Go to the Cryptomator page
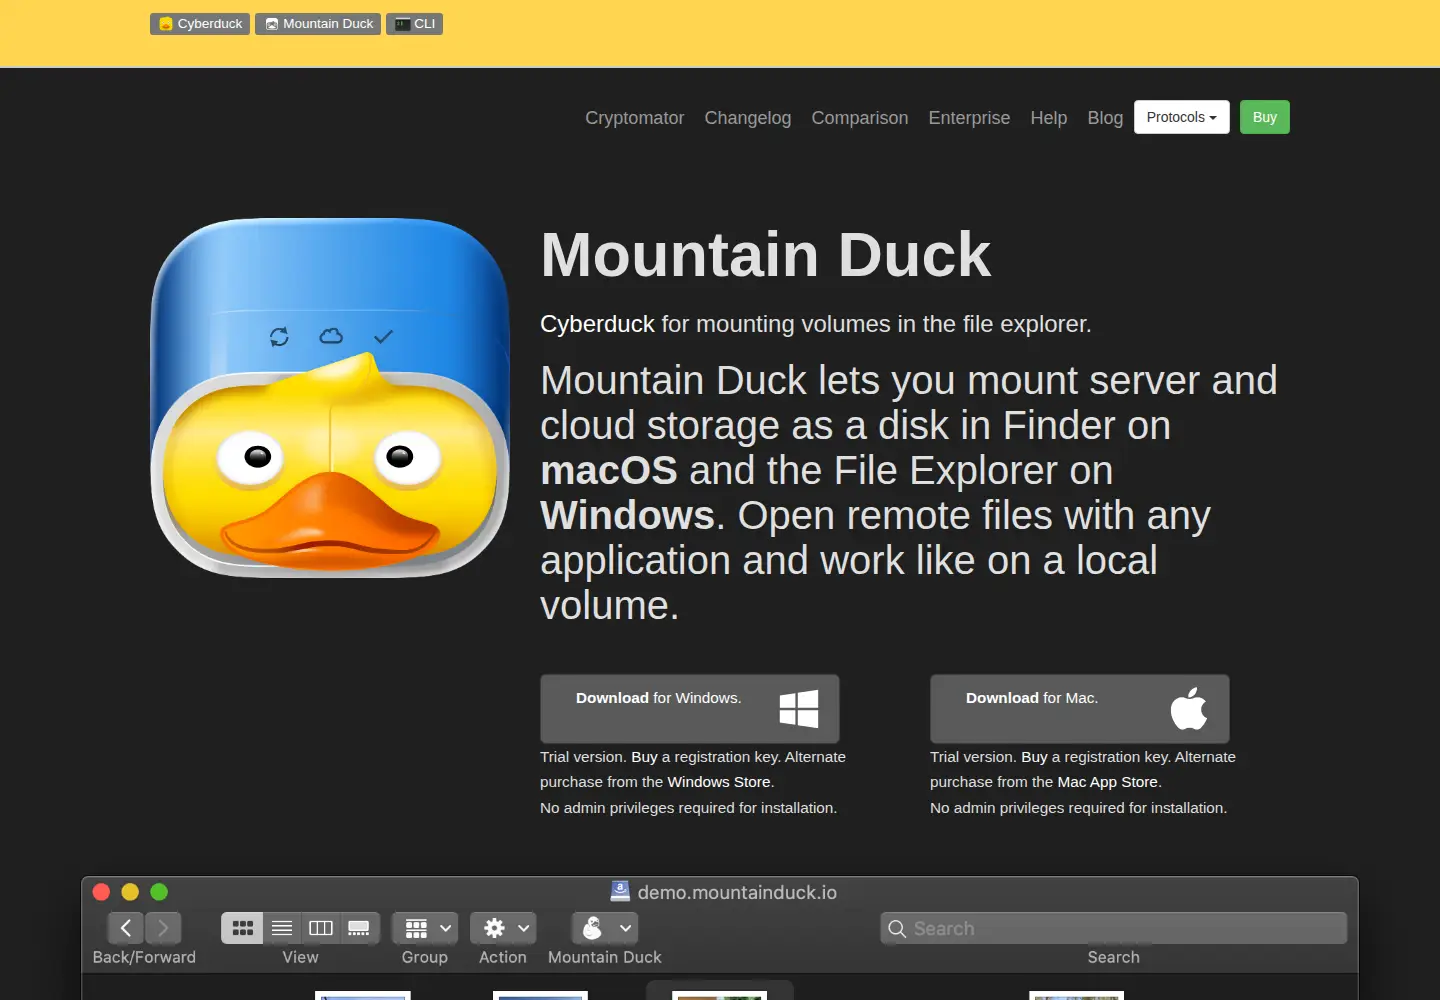Viewport: 1440px width, 1000px height. 634,118
